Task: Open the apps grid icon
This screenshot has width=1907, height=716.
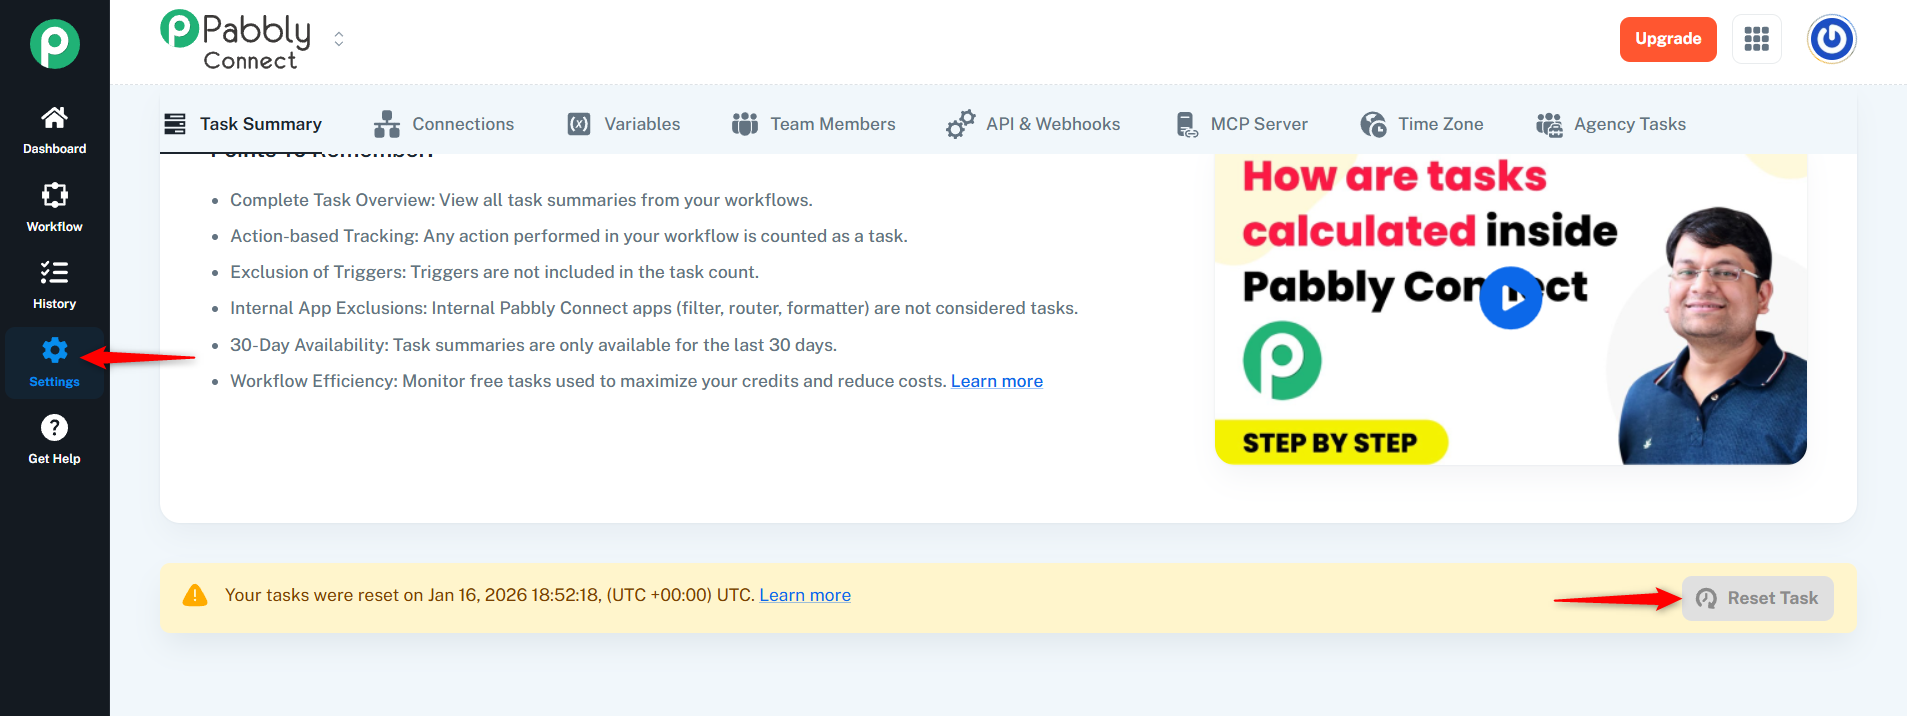Action: 1756,39
